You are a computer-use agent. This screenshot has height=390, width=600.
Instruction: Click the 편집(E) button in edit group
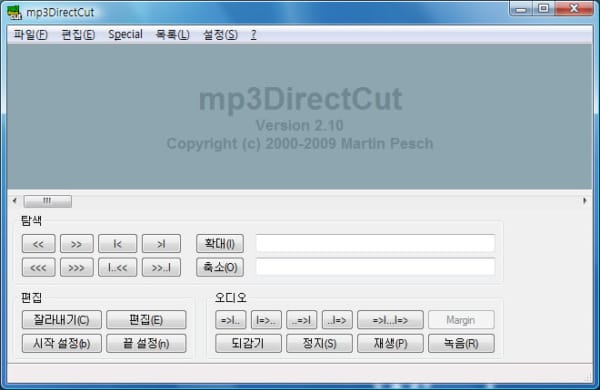pyautogui.click(x=146, y=320)
